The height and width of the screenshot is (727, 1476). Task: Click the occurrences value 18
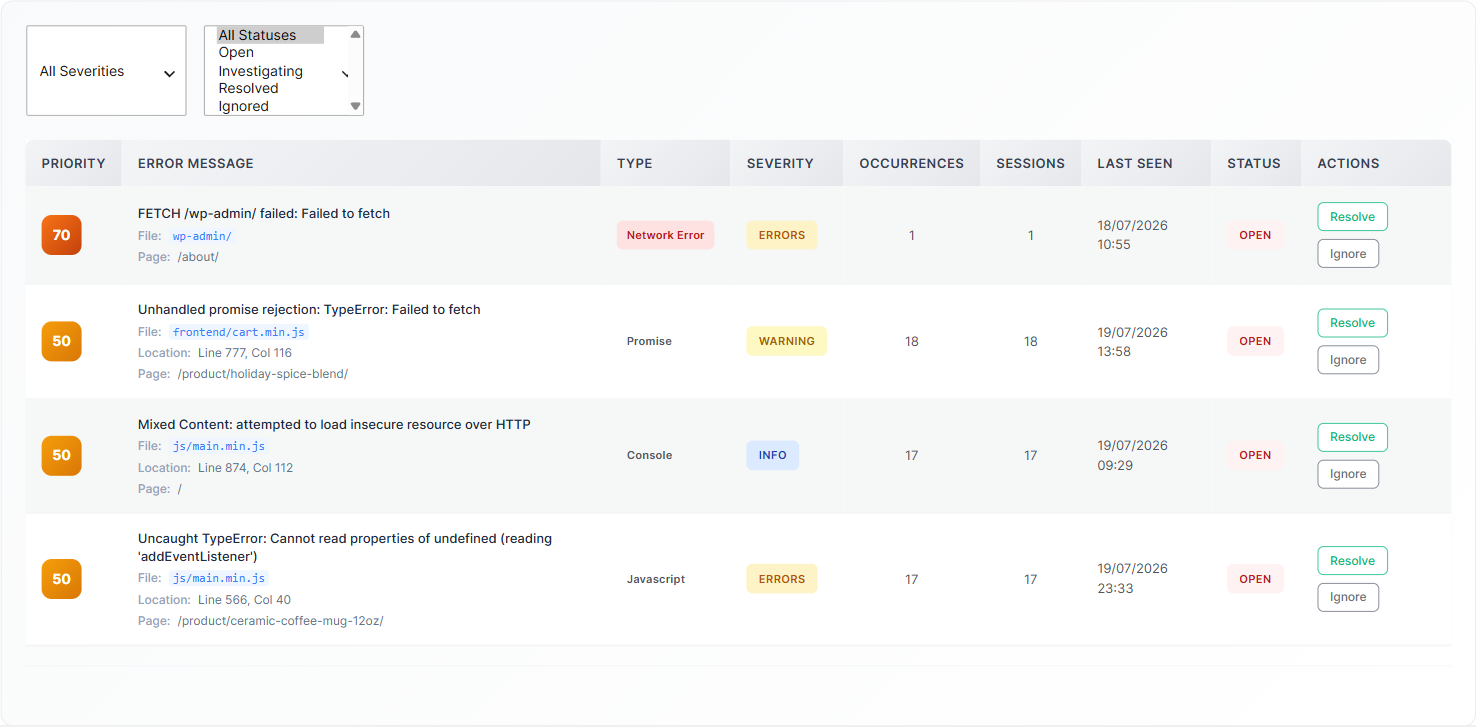[912, 341]
